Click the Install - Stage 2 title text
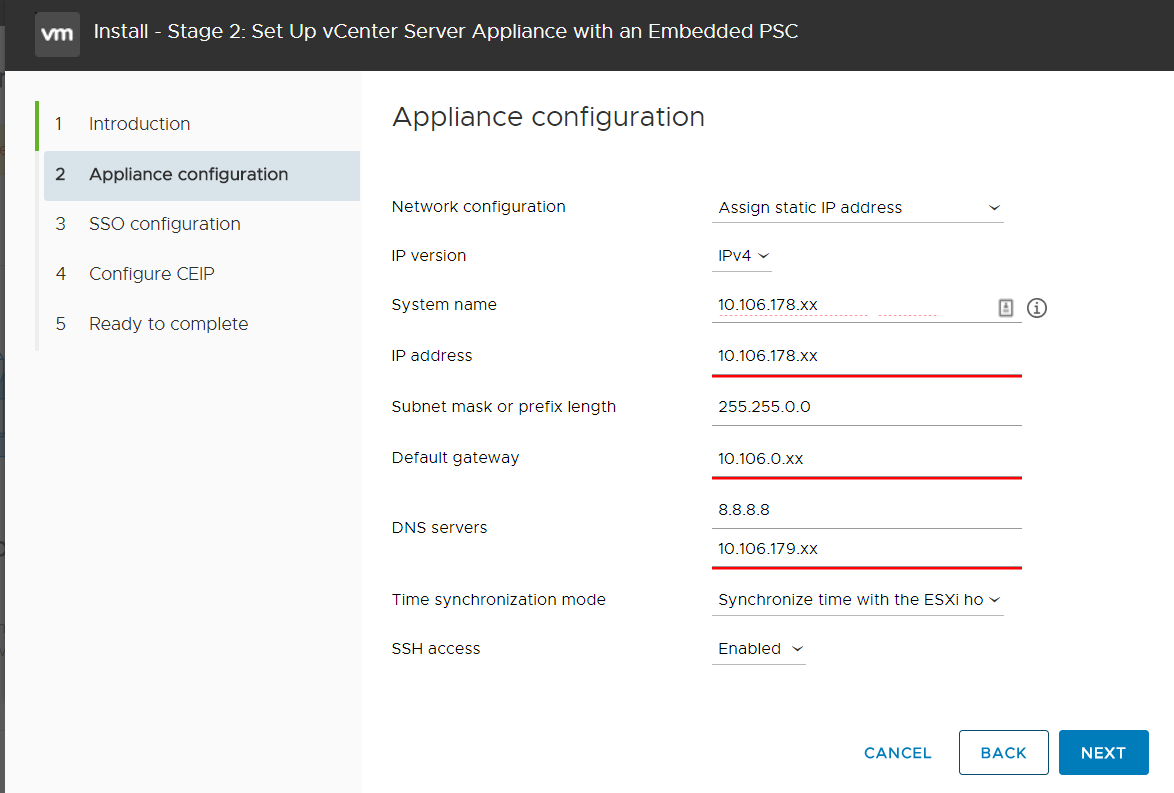The width and height of the screenshot is (1174, 793). (445, 31)
